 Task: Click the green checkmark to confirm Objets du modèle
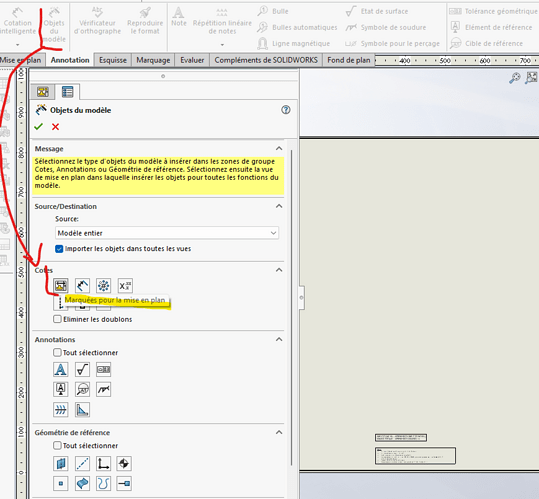[x=38, y=126]
